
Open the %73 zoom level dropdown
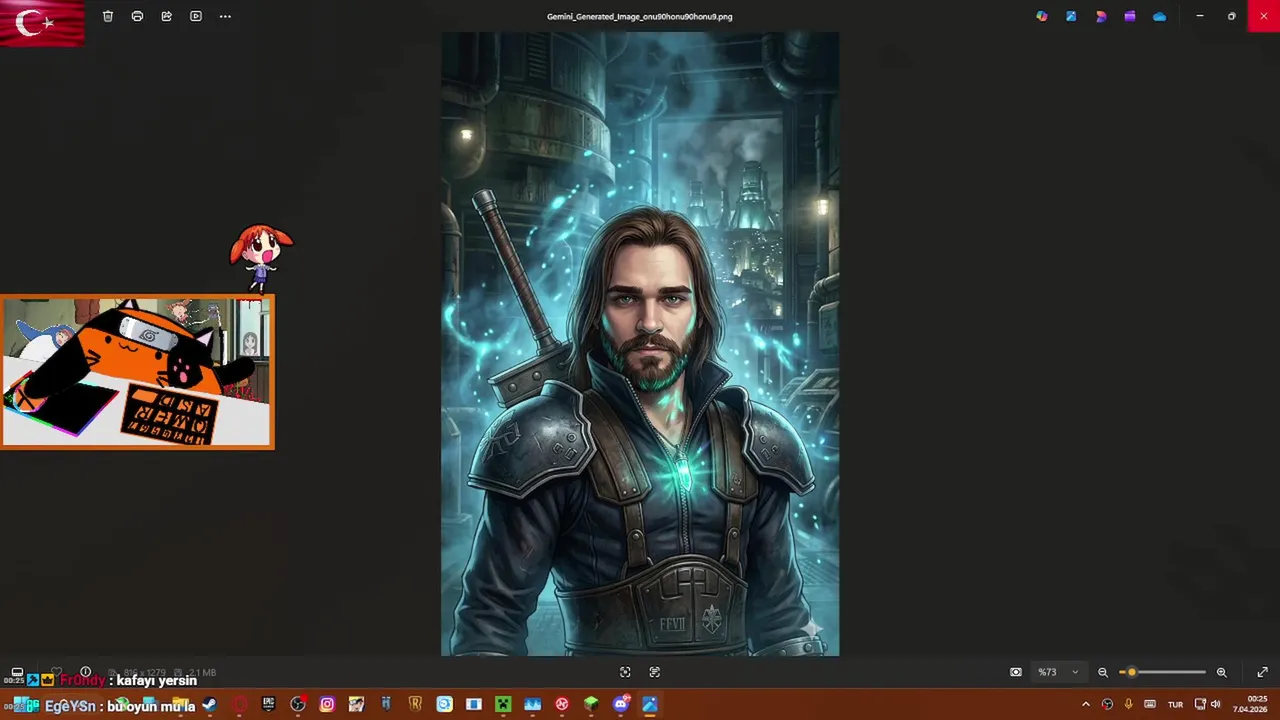tap(1058, 672)
